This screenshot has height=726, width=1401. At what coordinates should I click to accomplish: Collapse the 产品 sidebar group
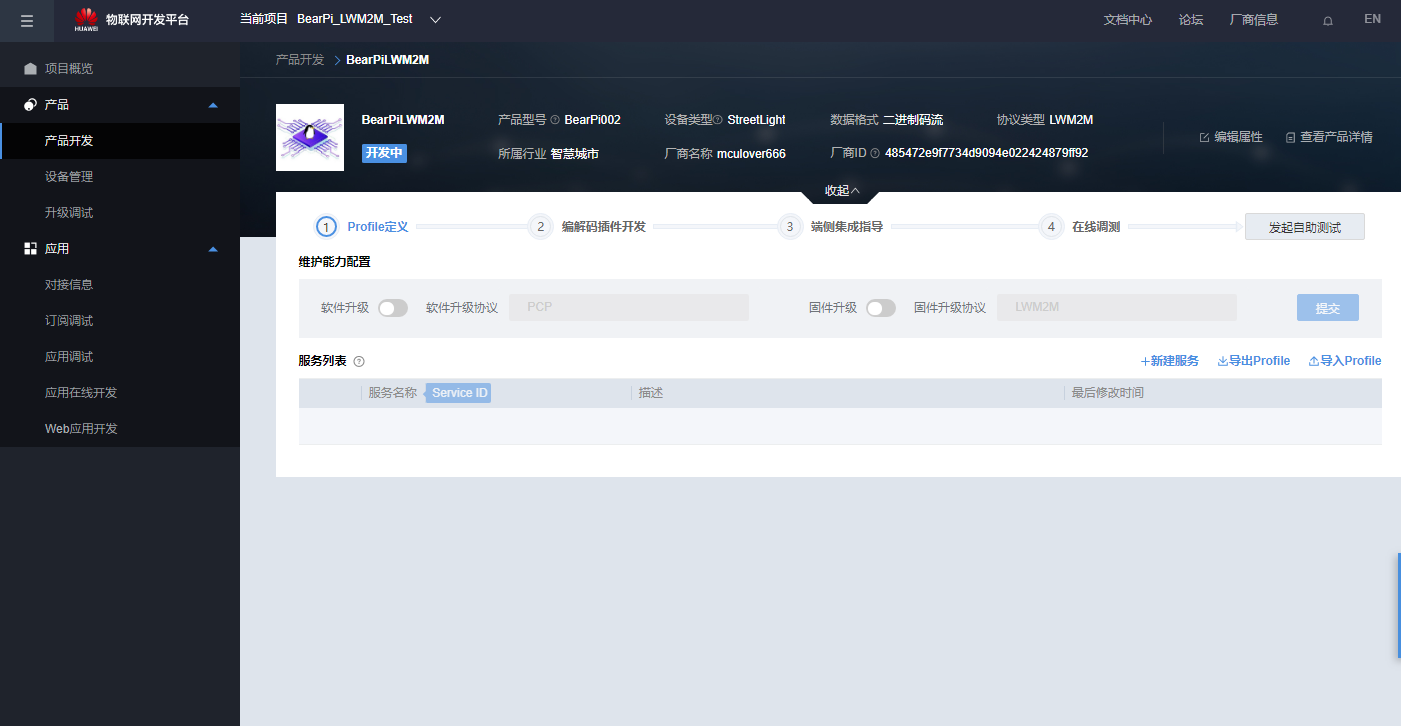[212, 105]
